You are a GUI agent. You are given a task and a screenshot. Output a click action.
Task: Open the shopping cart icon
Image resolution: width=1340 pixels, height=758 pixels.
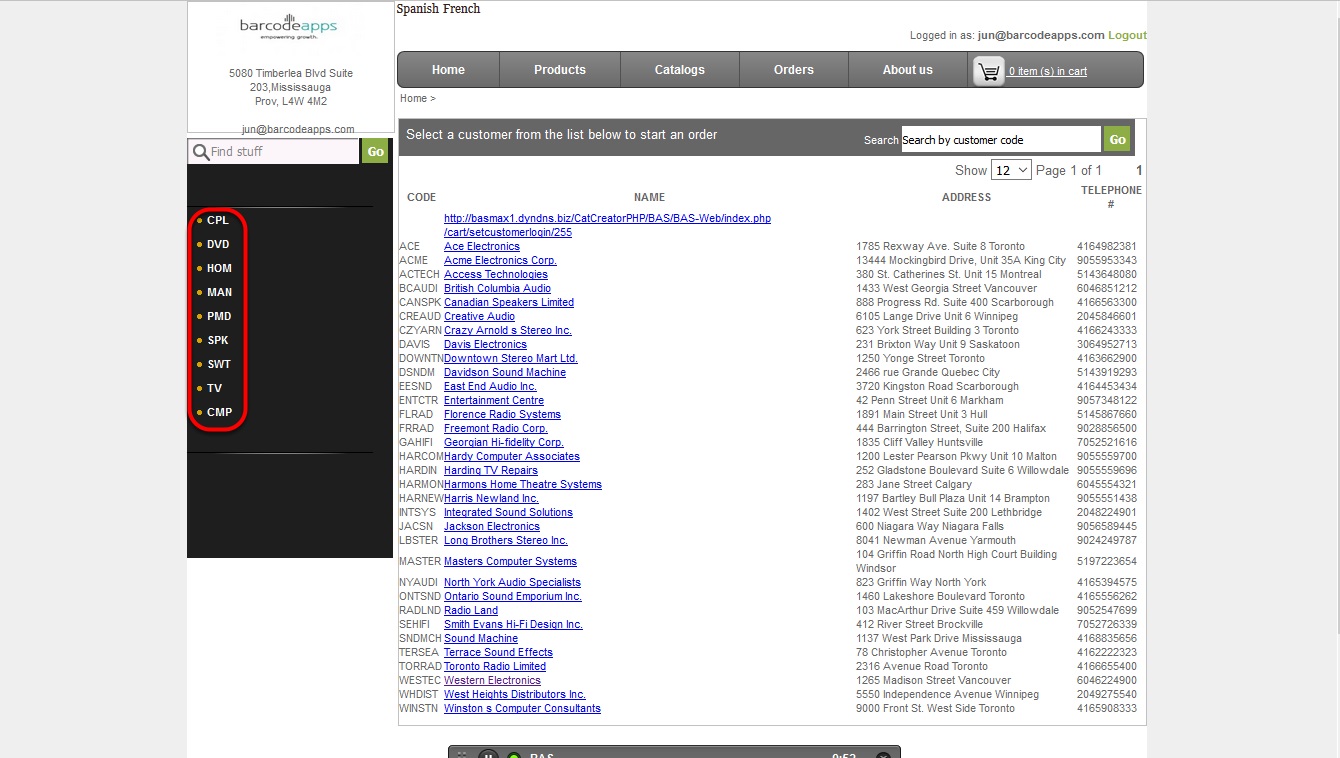(x=989, y=71)
